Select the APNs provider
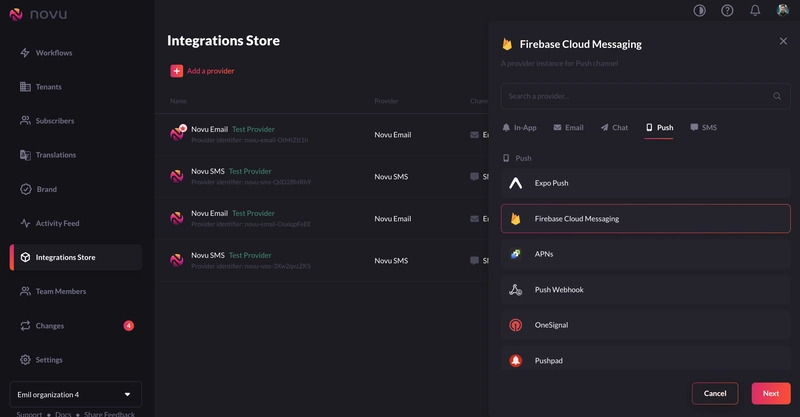Viewport: 800px width, 417px height. [645, 254]
